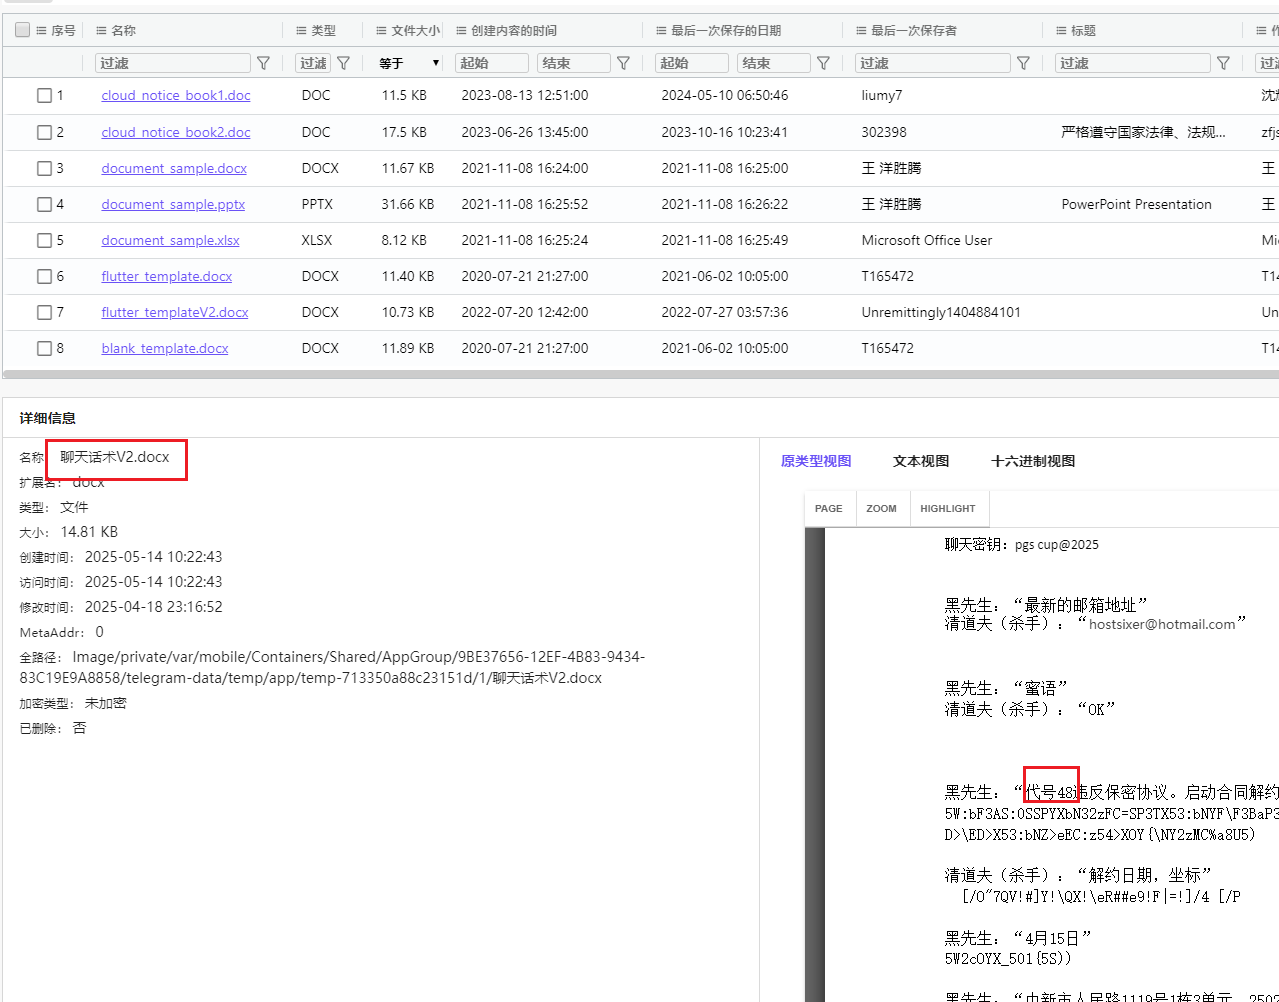This screenshot has height=1002, width=1279.
Task: Open the 等于 file size comparison dropdown
Action: point(409,63)
